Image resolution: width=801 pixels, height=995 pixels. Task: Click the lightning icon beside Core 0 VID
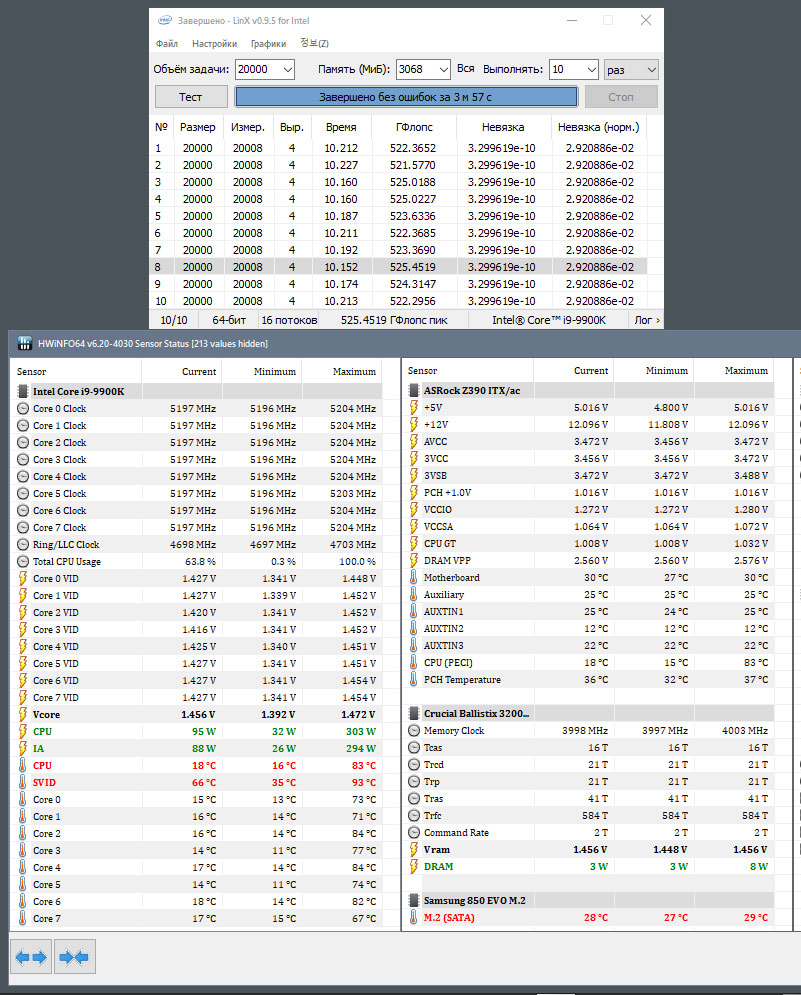click(x=23, y=579)
